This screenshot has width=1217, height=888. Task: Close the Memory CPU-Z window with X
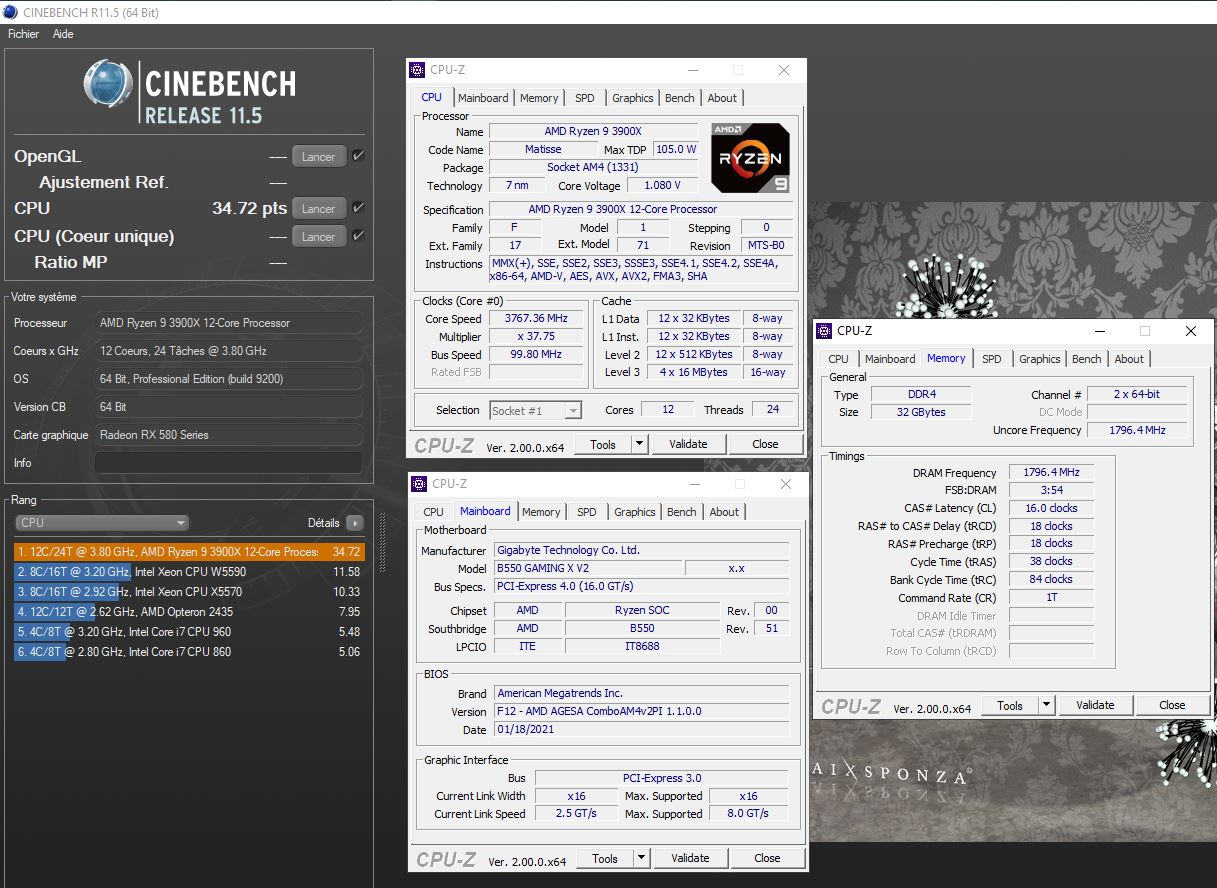click(x=1190, y=331)
